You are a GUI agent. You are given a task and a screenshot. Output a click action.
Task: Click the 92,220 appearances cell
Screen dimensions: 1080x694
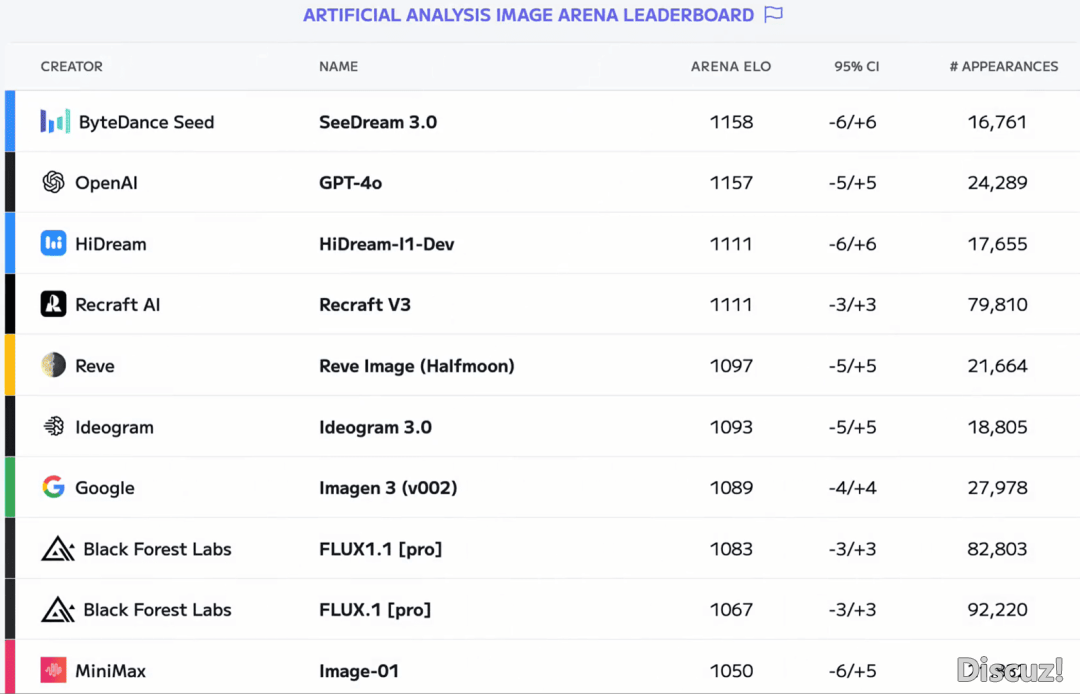[997, 609]
